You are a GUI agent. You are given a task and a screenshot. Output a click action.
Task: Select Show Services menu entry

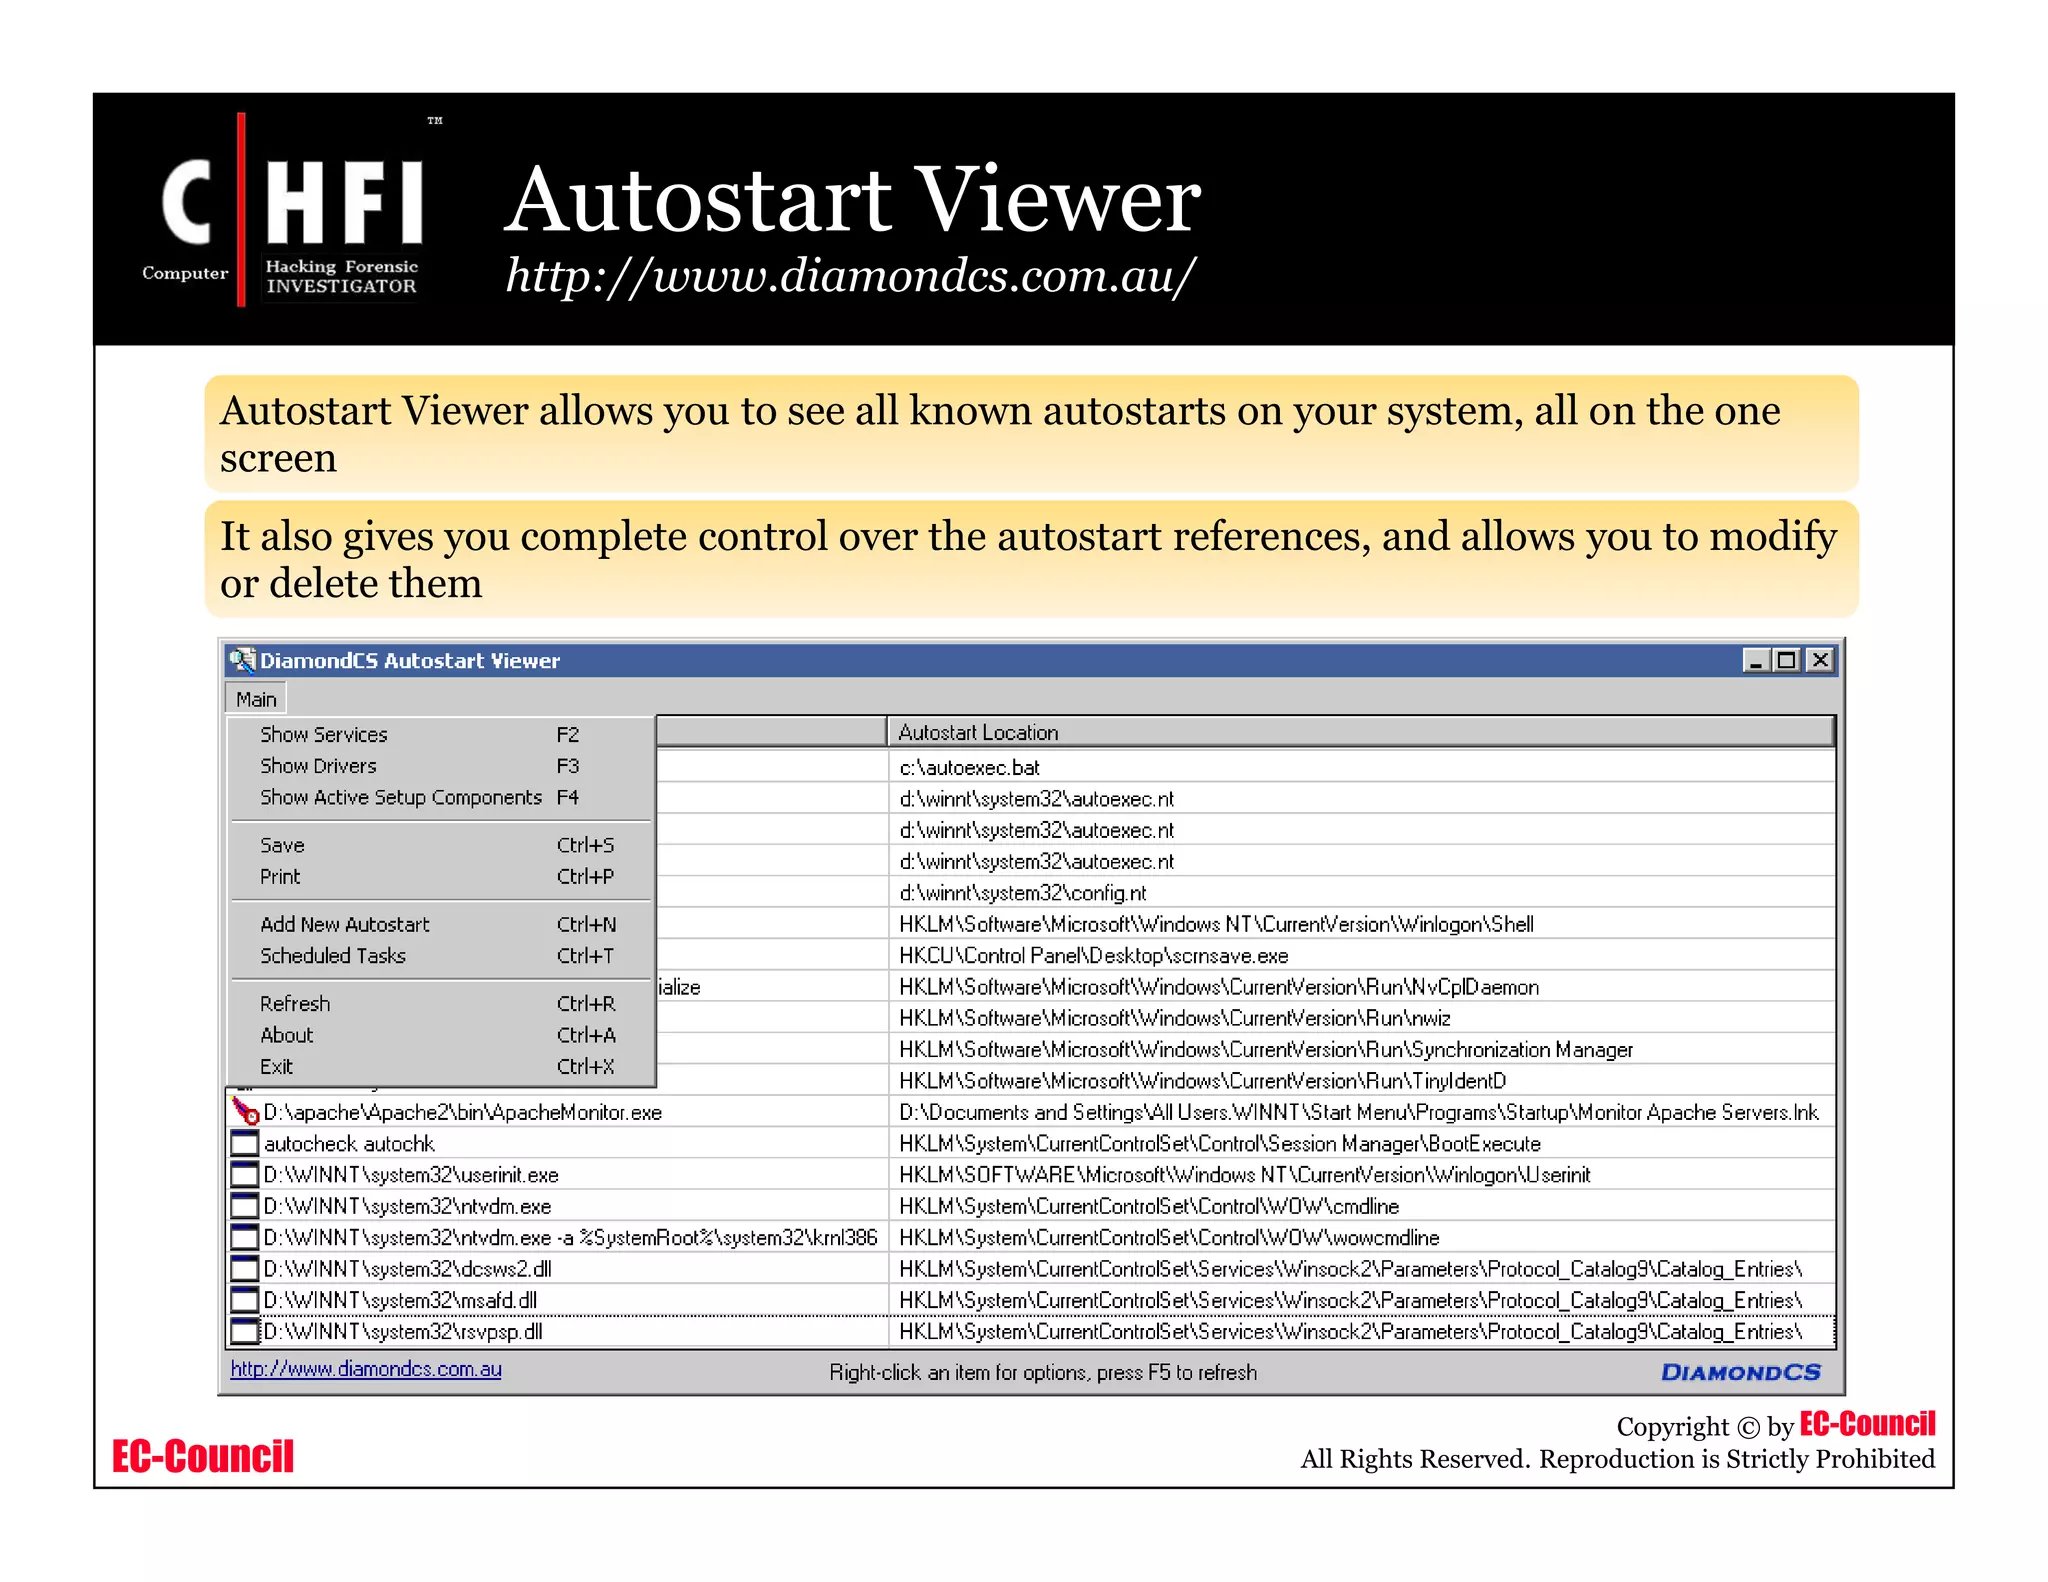tap(441, 734)
